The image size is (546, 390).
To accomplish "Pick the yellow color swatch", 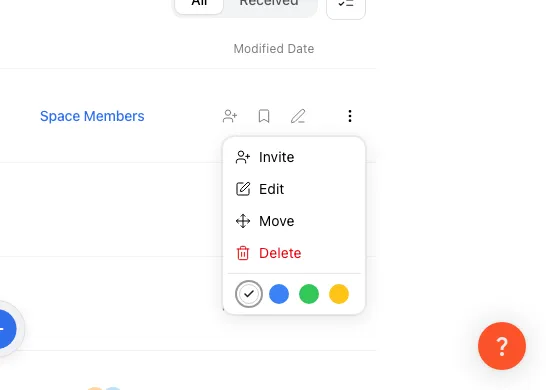I will (339, 294).
